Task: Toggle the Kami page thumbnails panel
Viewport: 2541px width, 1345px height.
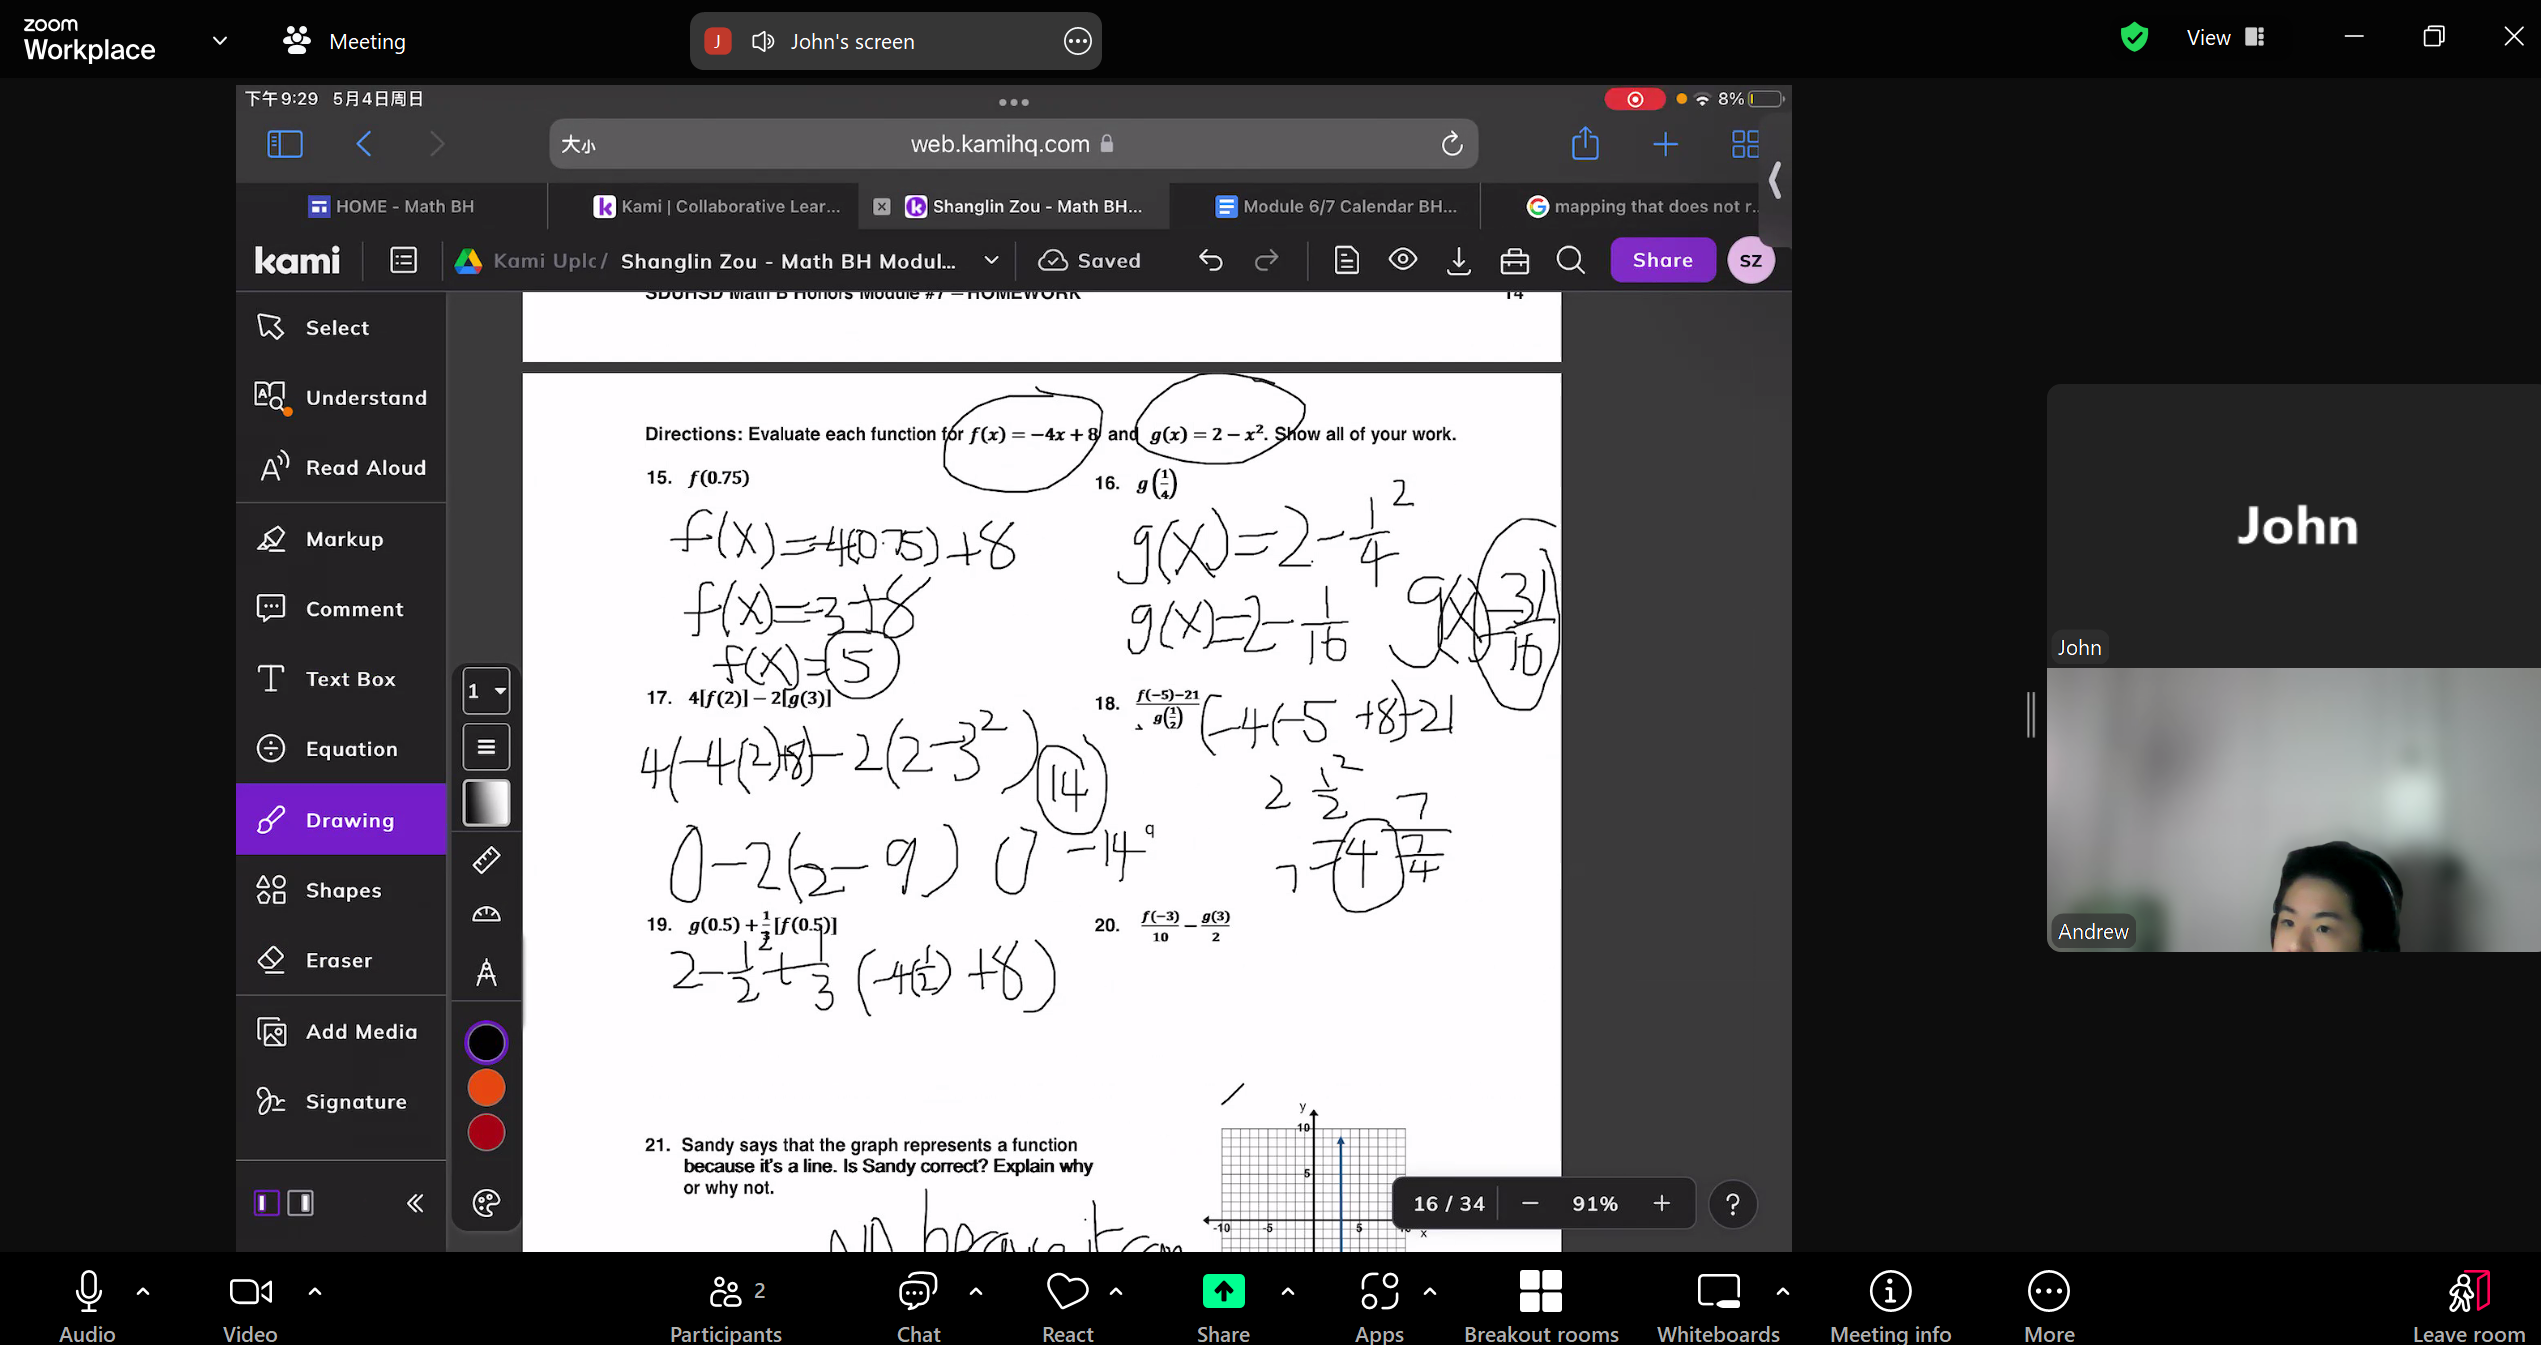Action: click(x=403, y=261)
